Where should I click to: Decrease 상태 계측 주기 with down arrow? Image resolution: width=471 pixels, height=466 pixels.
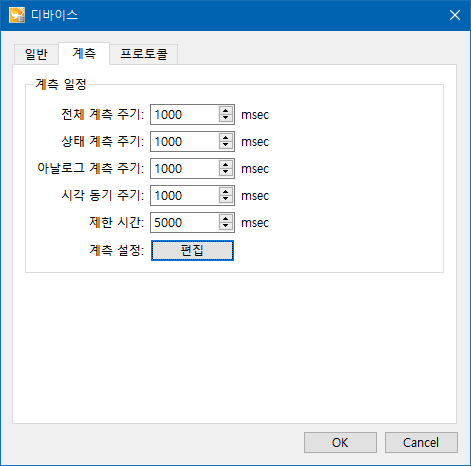(x=226, y=145)
